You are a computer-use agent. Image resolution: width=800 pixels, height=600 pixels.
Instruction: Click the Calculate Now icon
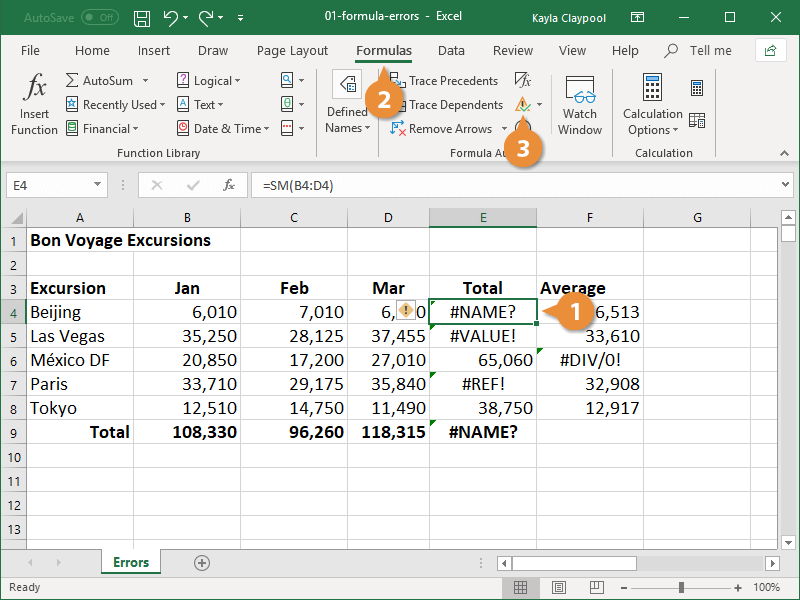tap(697, 88)
